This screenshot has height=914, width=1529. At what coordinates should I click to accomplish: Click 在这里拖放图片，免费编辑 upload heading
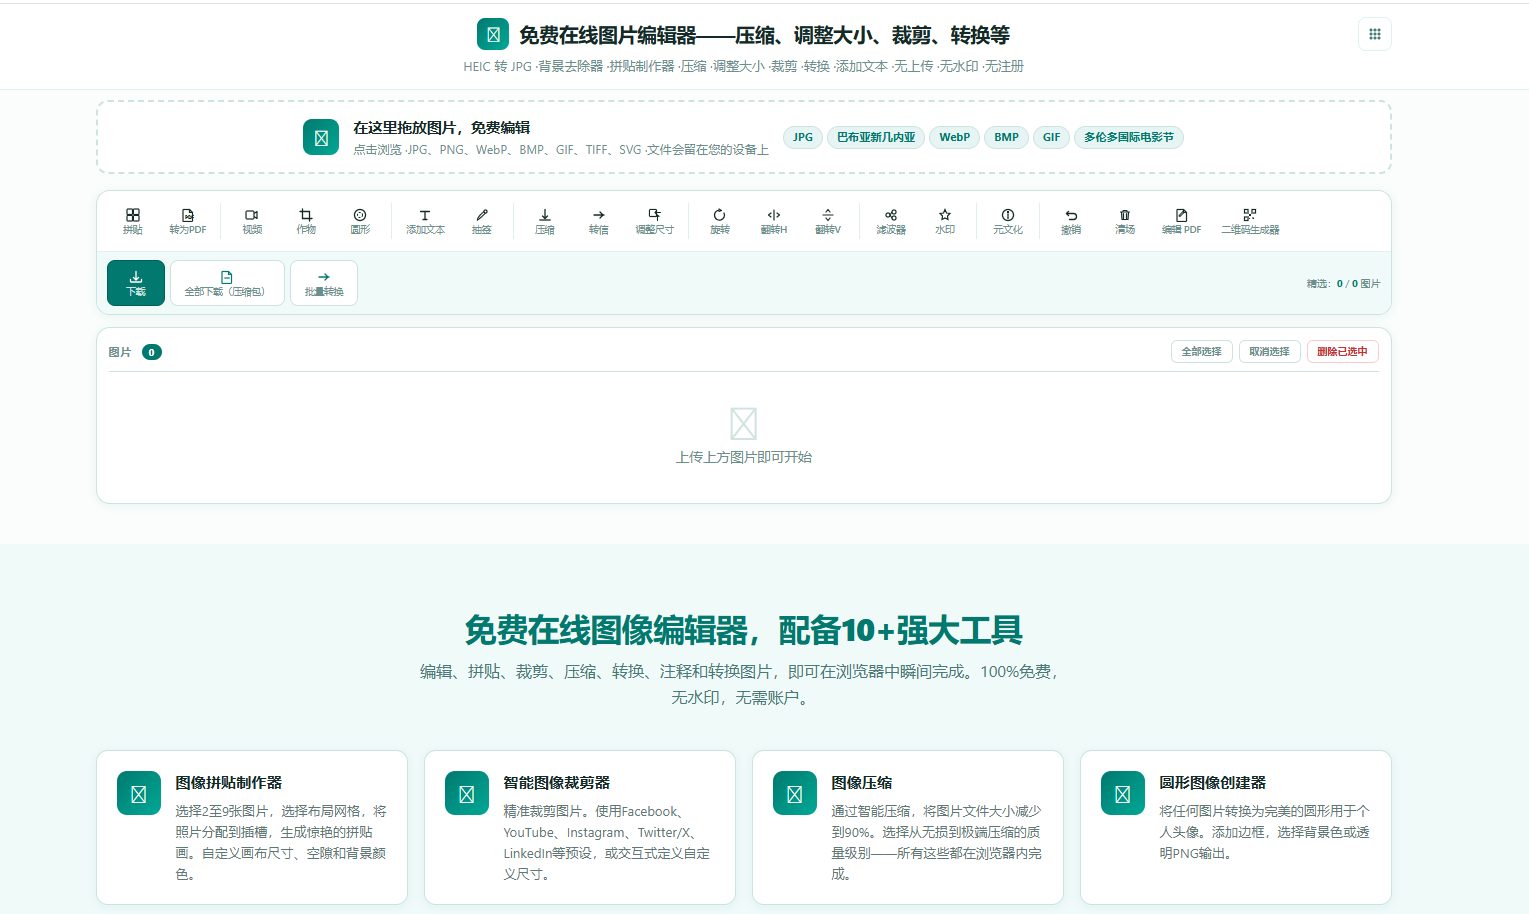click(442, 127)
